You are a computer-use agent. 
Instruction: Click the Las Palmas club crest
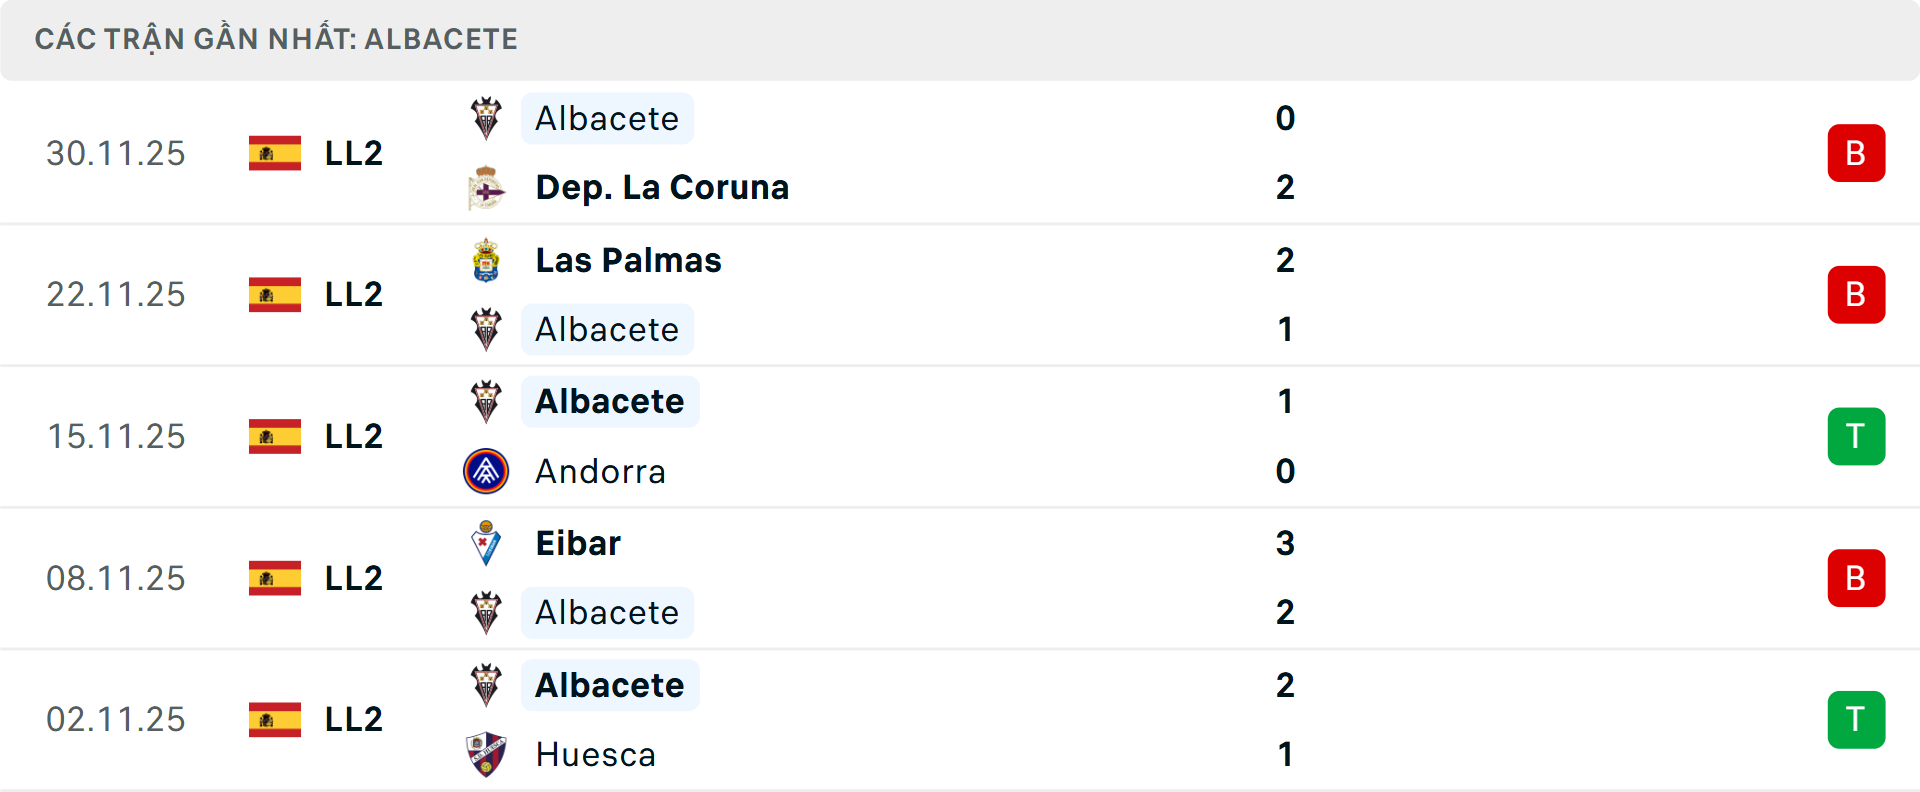[486, 261]
